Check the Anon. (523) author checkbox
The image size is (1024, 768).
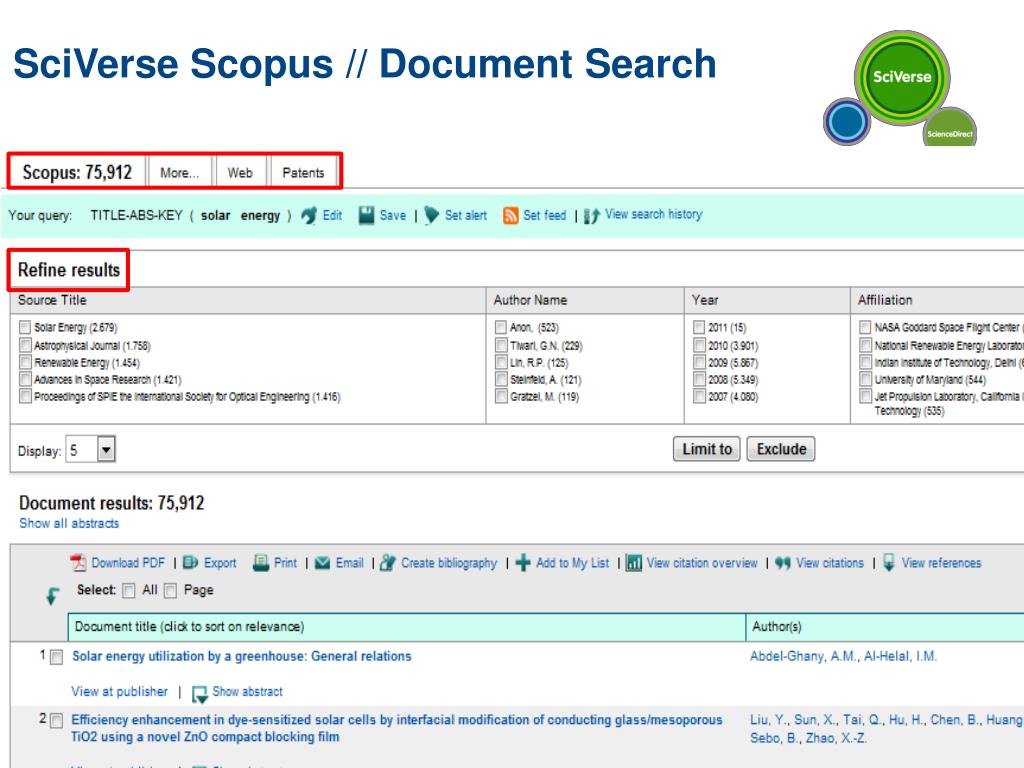tap(501, 327)
